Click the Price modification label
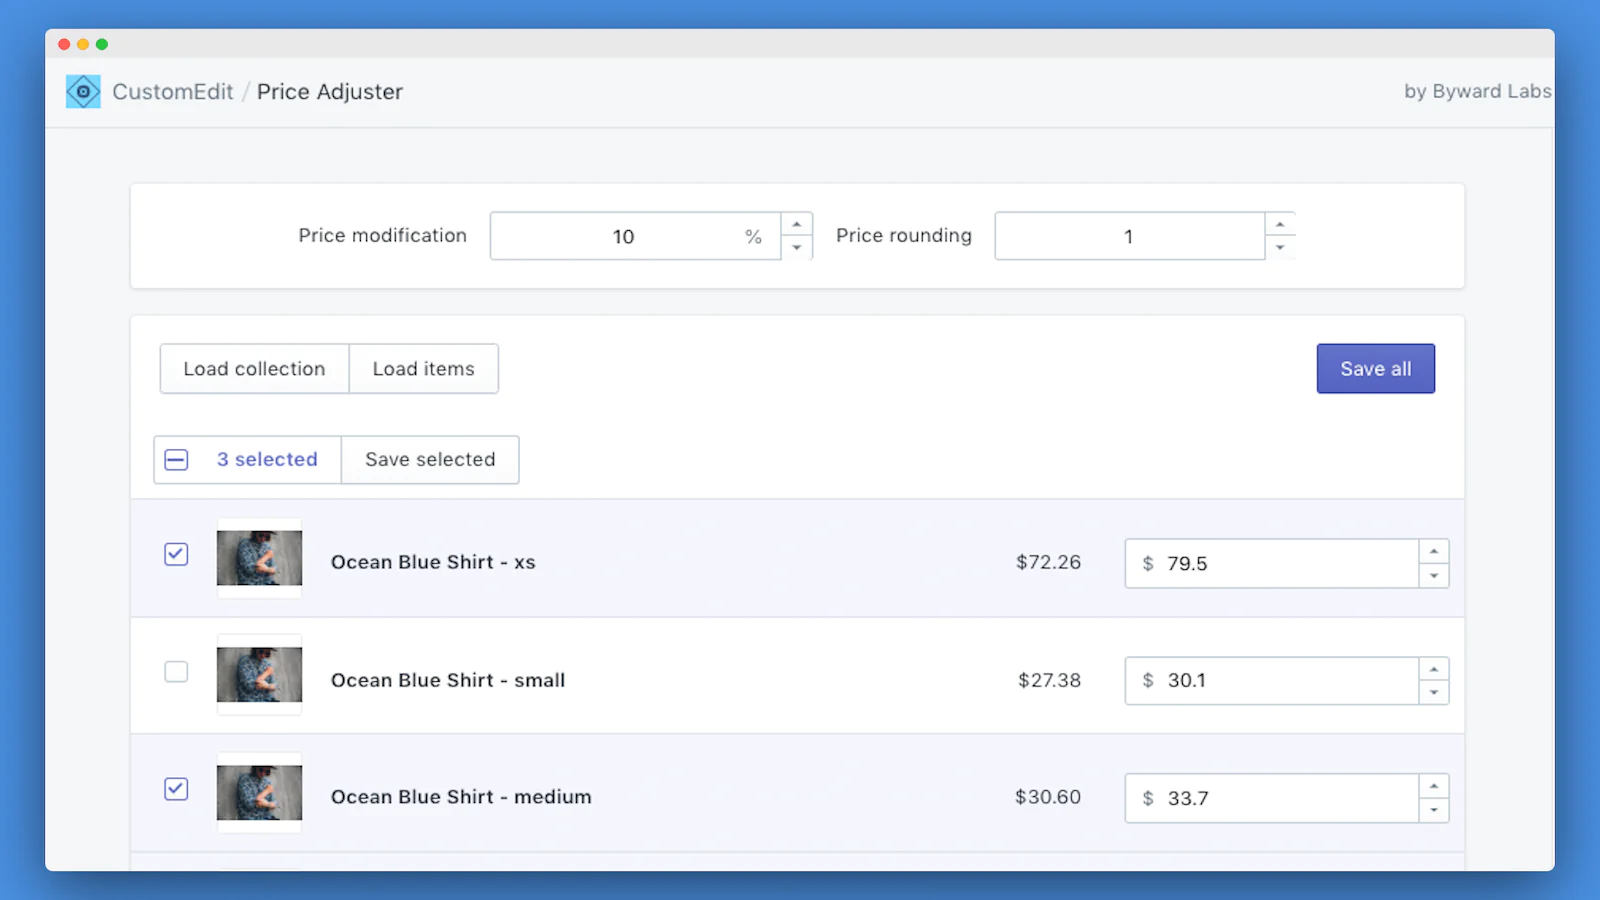This screenshot has height=900, width=1600. click(382, 235)
